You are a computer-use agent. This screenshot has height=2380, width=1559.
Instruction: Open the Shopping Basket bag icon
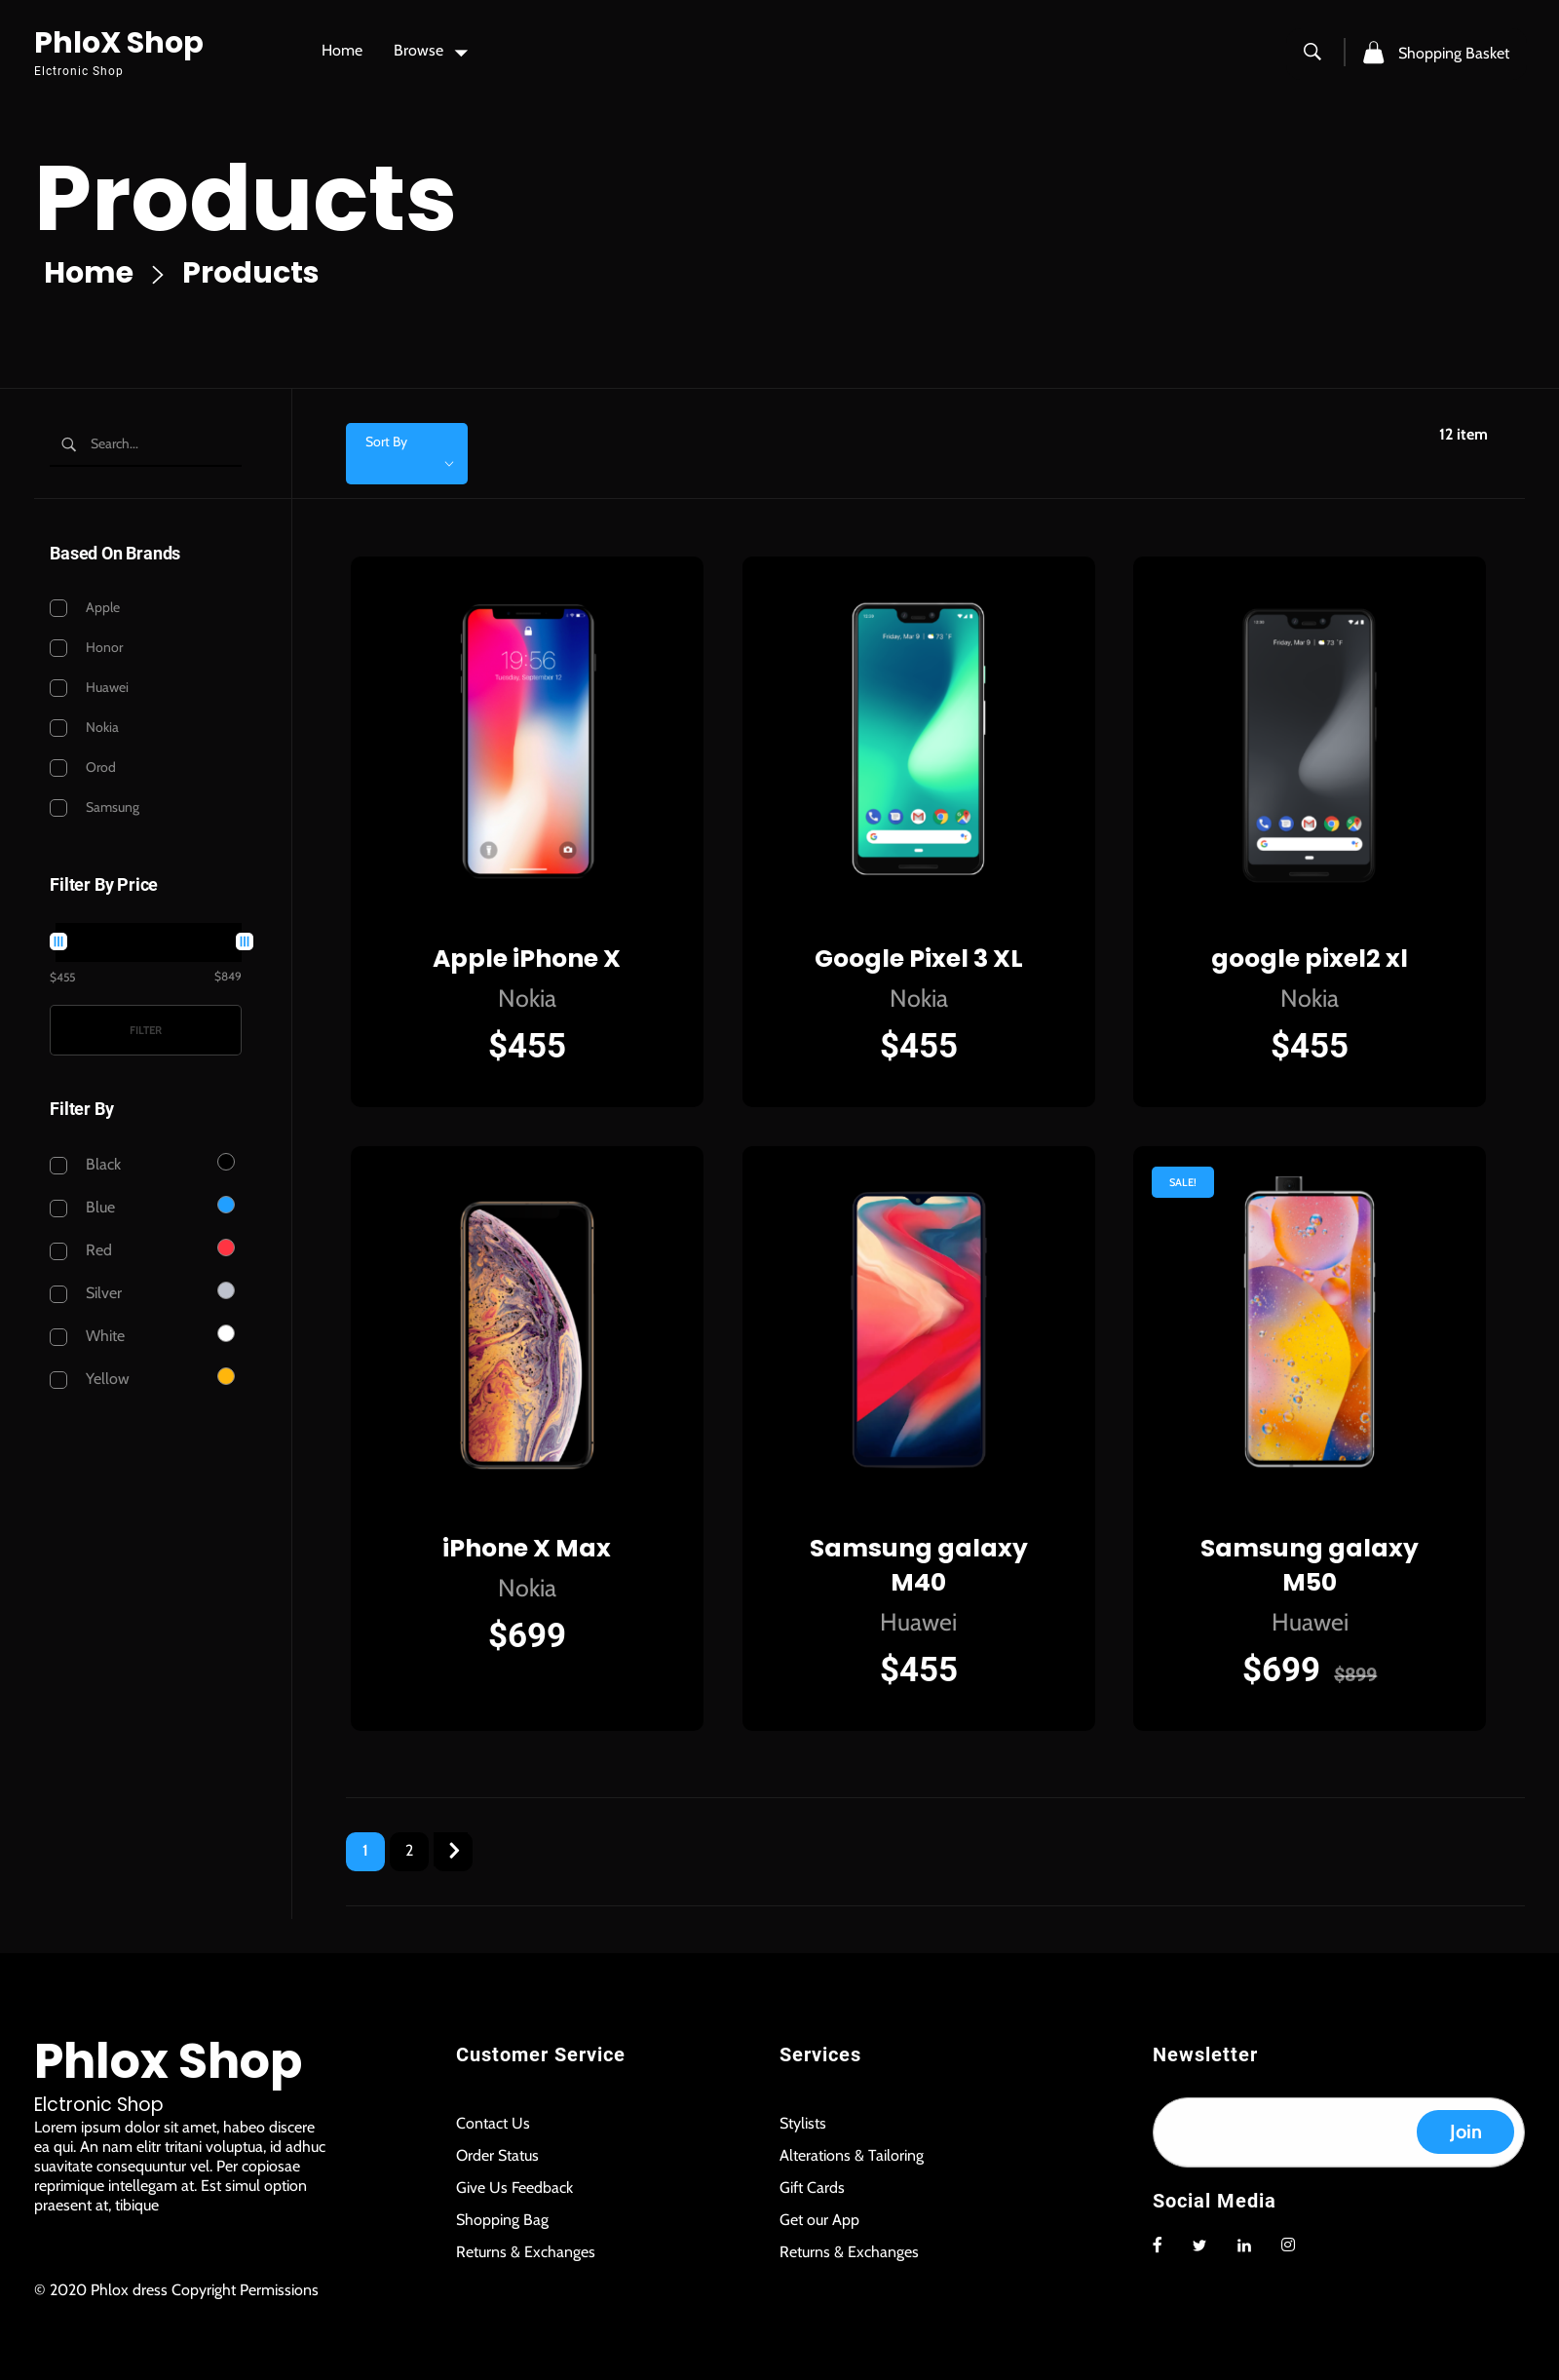[1373, 52]
